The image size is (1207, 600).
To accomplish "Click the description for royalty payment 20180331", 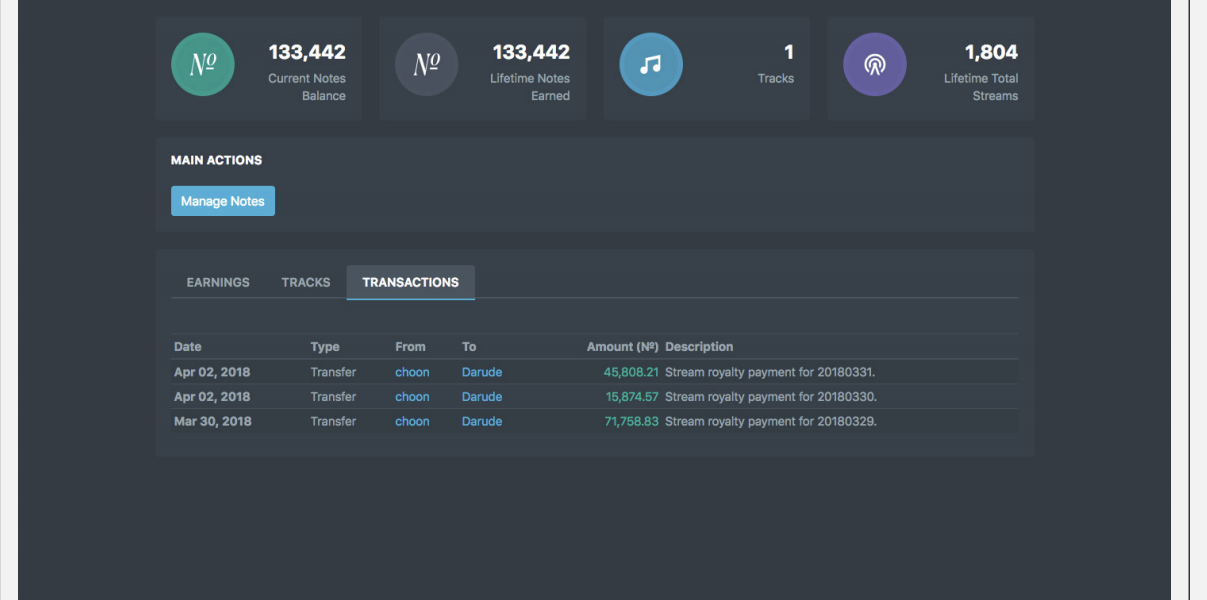I will click(770, 372).
